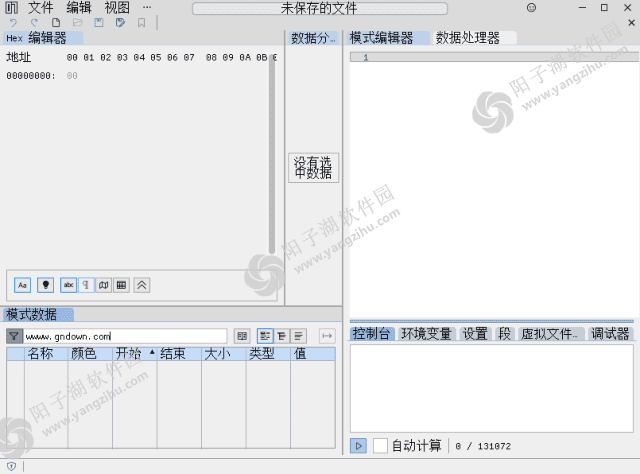Open the 环境变量 tab
This screenshot has height=474, width=640.
tap(426, 334)
